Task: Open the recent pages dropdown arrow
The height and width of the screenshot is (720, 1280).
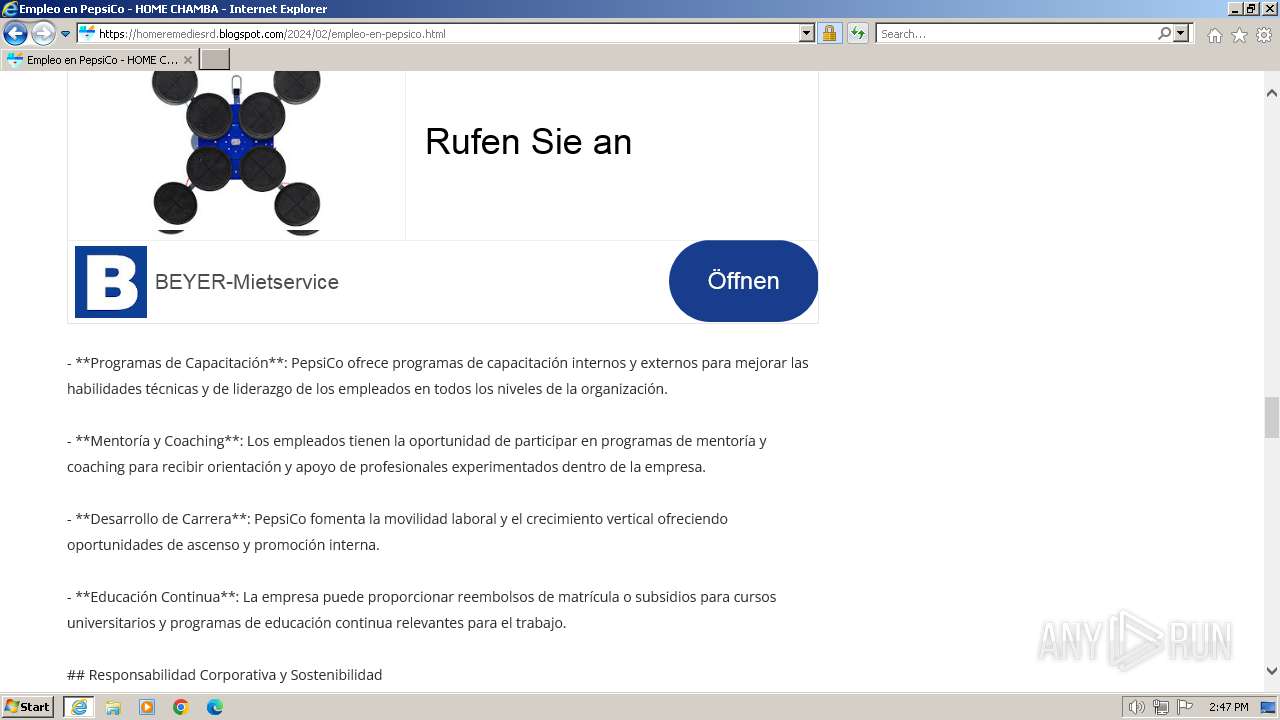Action: [x=66, y=34]
